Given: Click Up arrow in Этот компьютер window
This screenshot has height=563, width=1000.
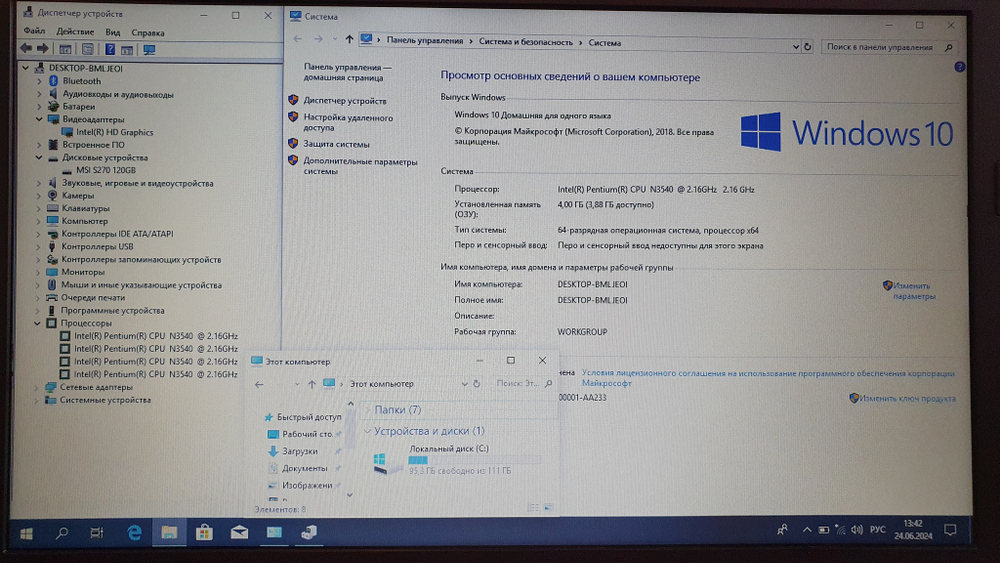Looking at the screenshot, I should [311, 384].
